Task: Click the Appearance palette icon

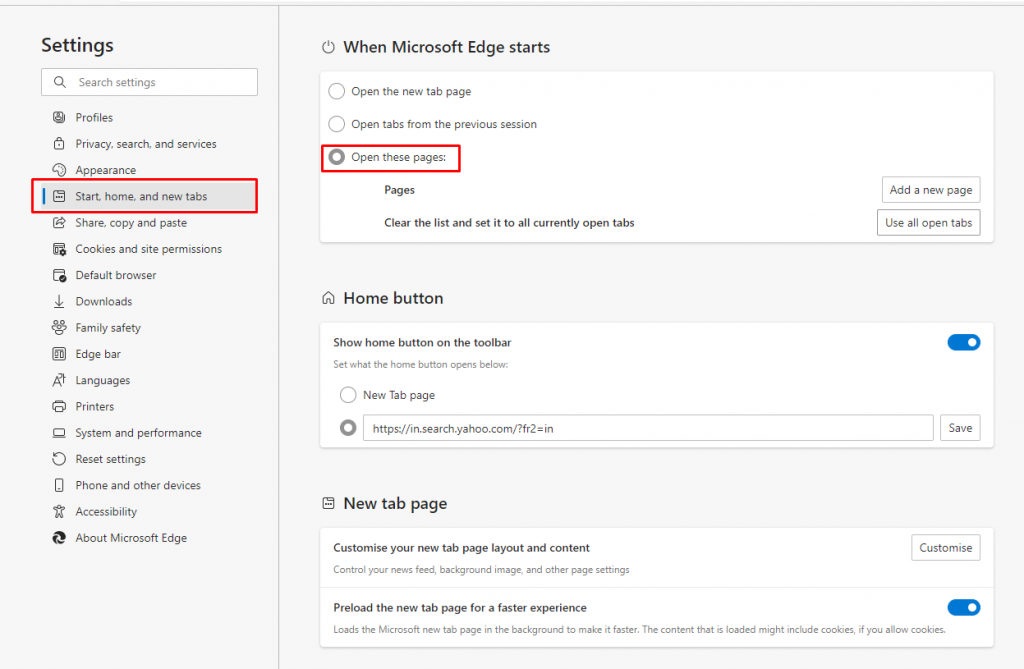Action: point(59,170)
